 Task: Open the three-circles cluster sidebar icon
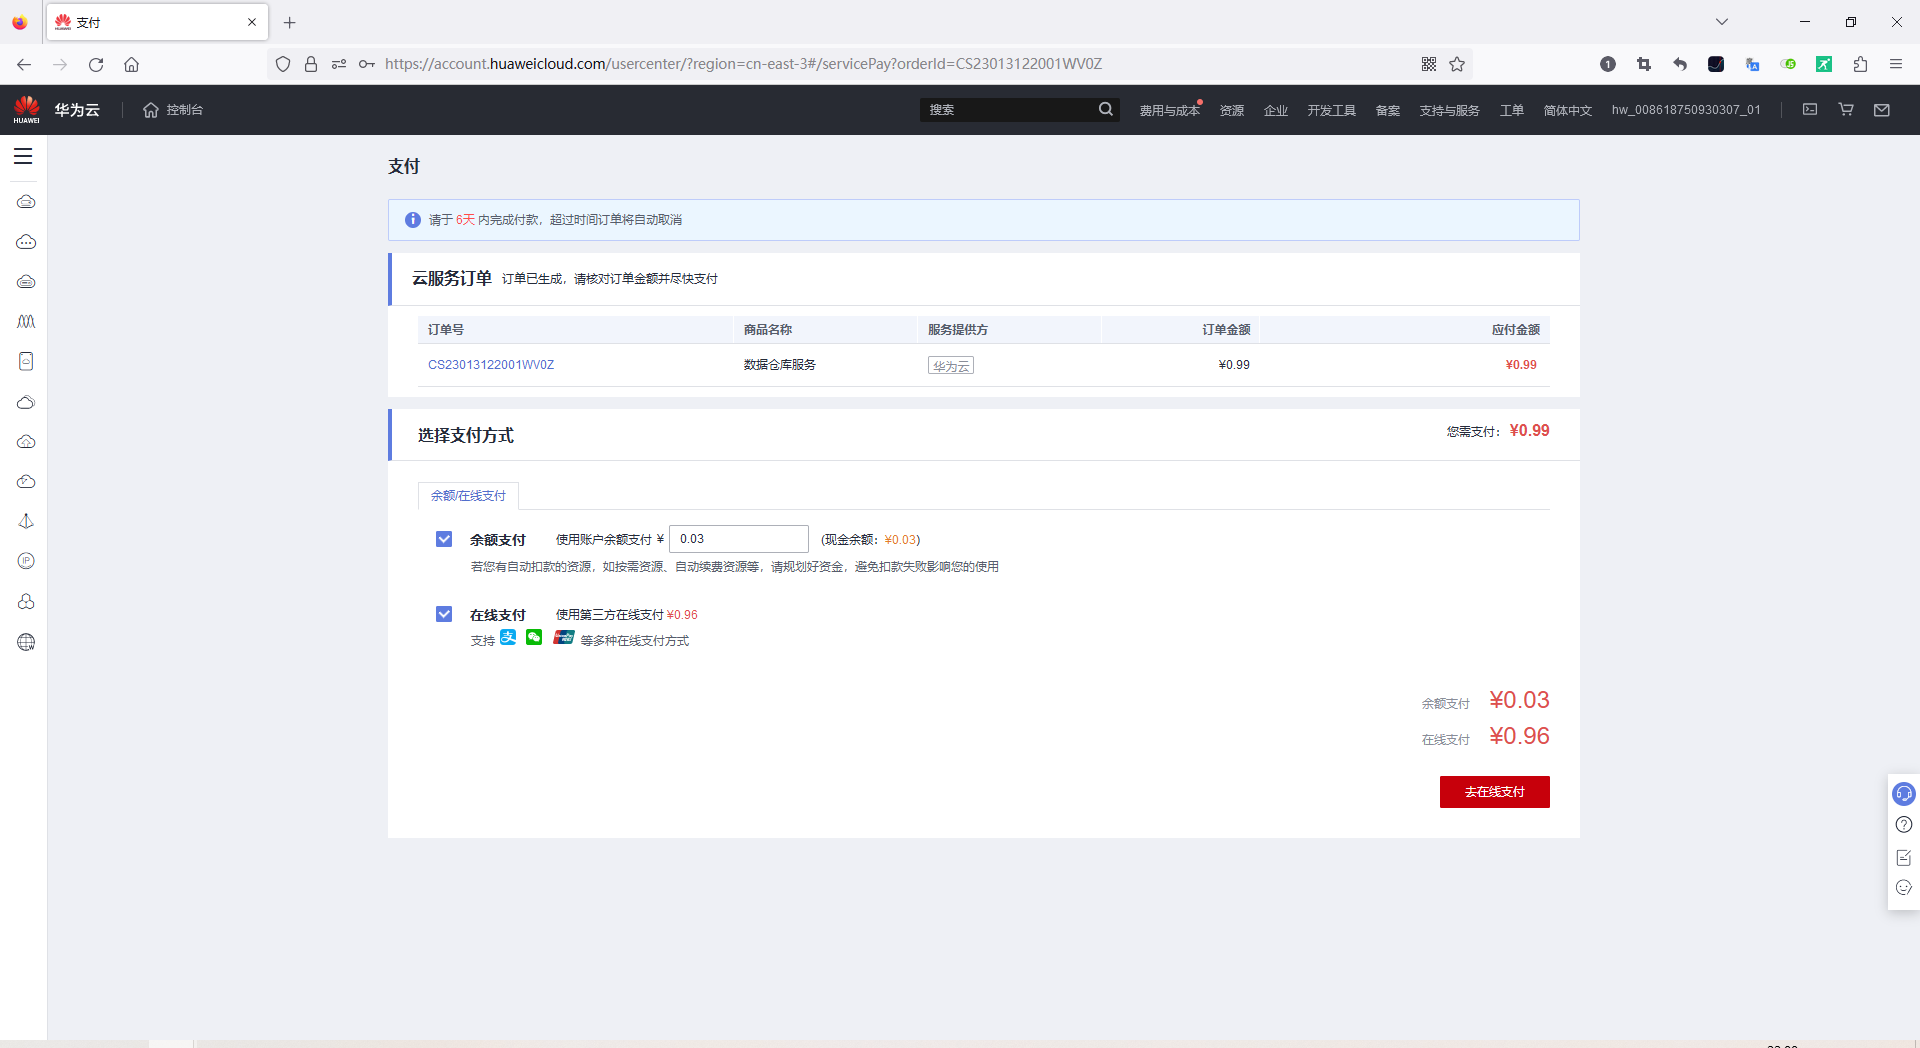[26, 601]
